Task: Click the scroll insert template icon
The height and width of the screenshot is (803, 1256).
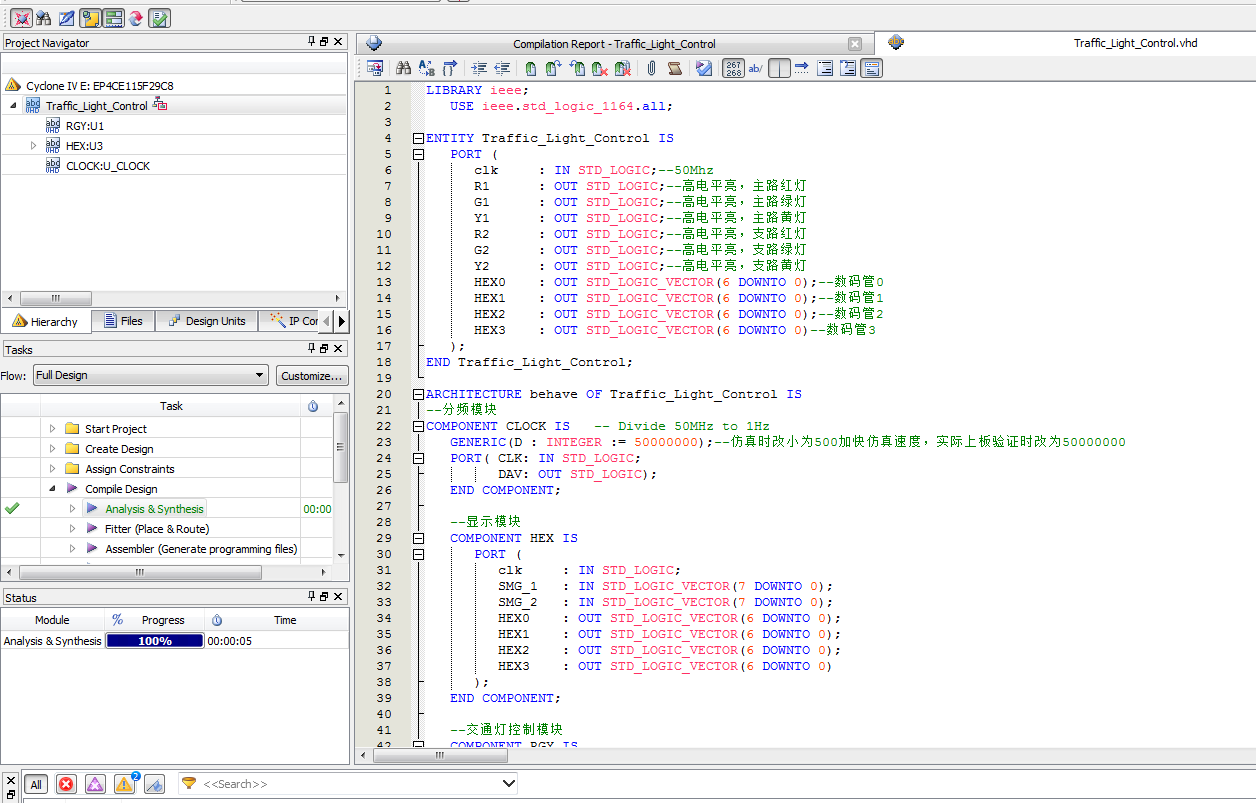Action: 674,68
